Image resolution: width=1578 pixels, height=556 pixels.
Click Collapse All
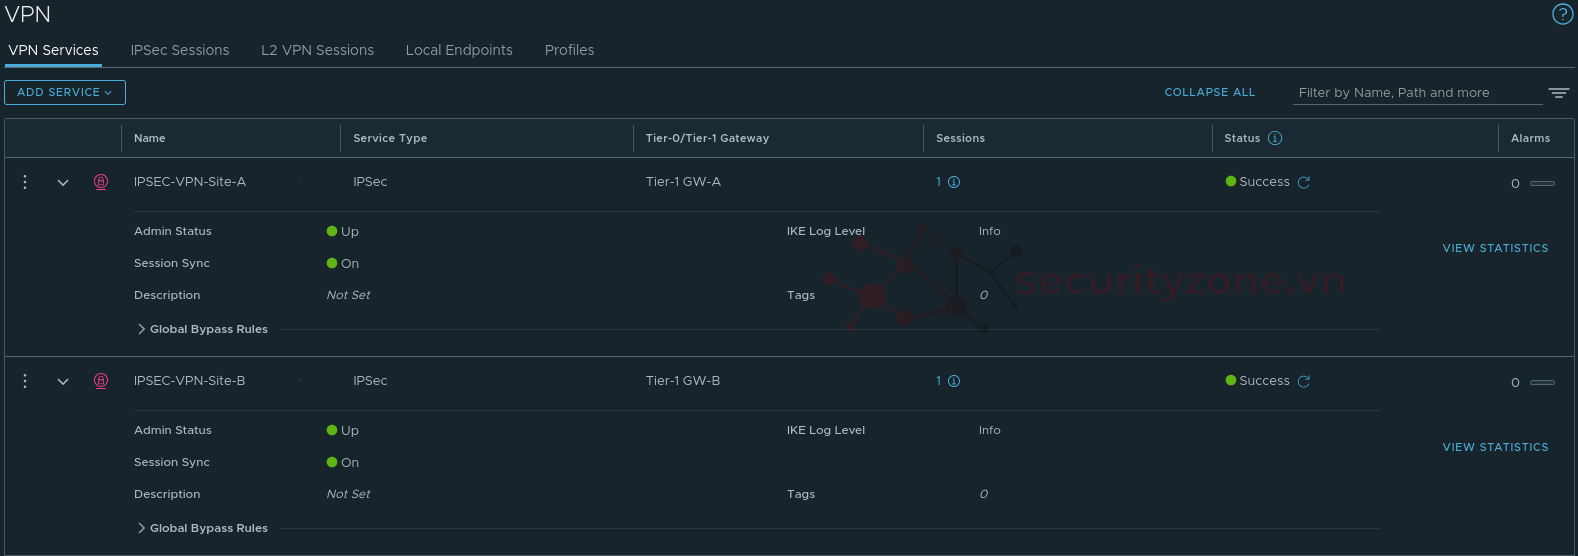[x=1209, y=92]
